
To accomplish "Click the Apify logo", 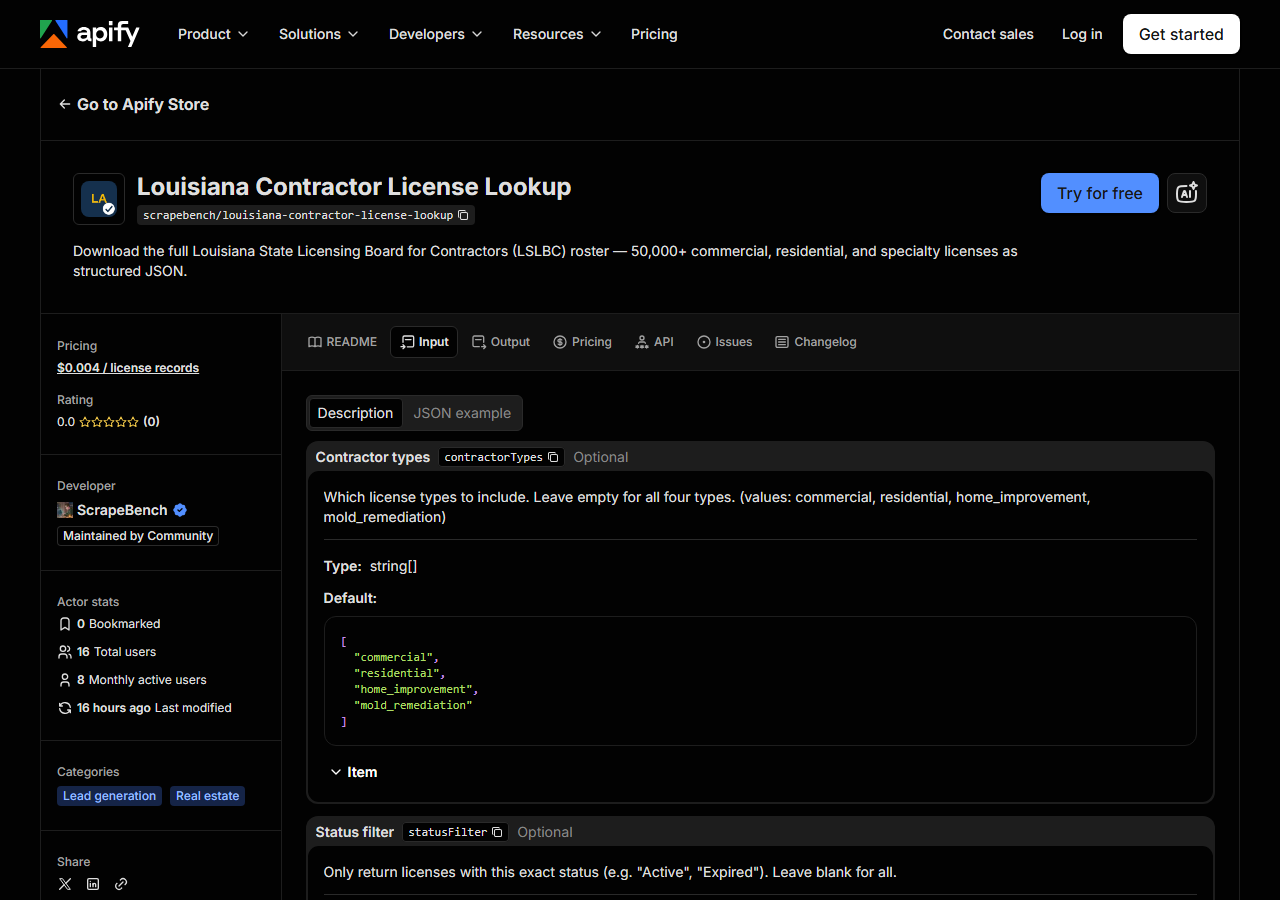I will pyautogui.click(x=89, y=34).
